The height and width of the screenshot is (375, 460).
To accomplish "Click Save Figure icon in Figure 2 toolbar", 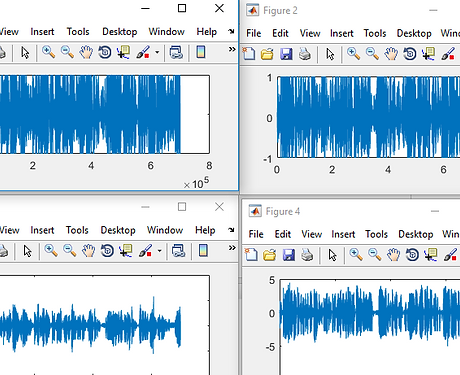I will (x=286, y=54).
